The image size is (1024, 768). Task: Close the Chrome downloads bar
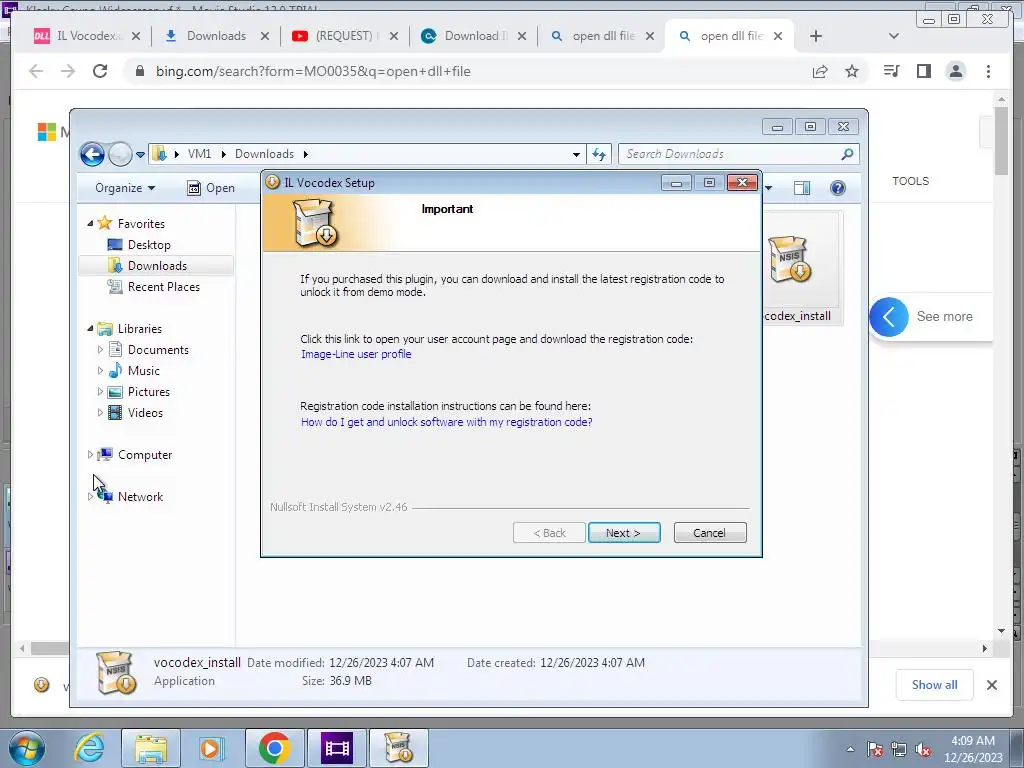[x=991, y=684]
